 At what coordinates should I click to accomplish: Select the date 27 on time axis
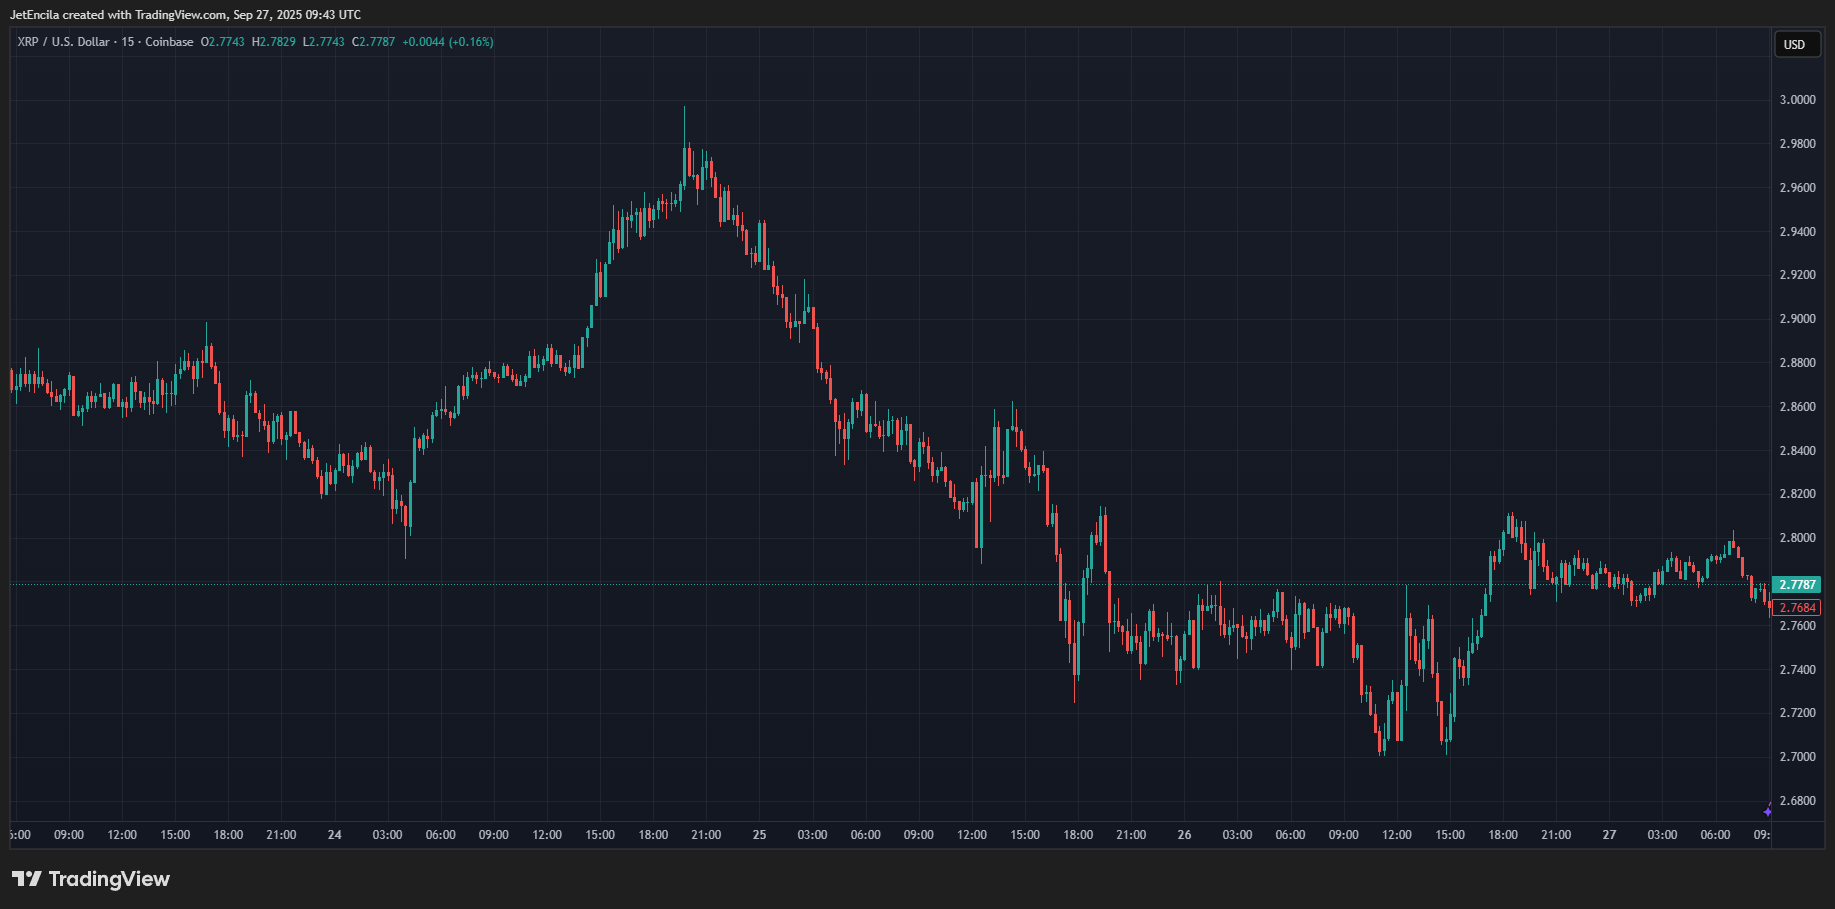point(1609,835)
